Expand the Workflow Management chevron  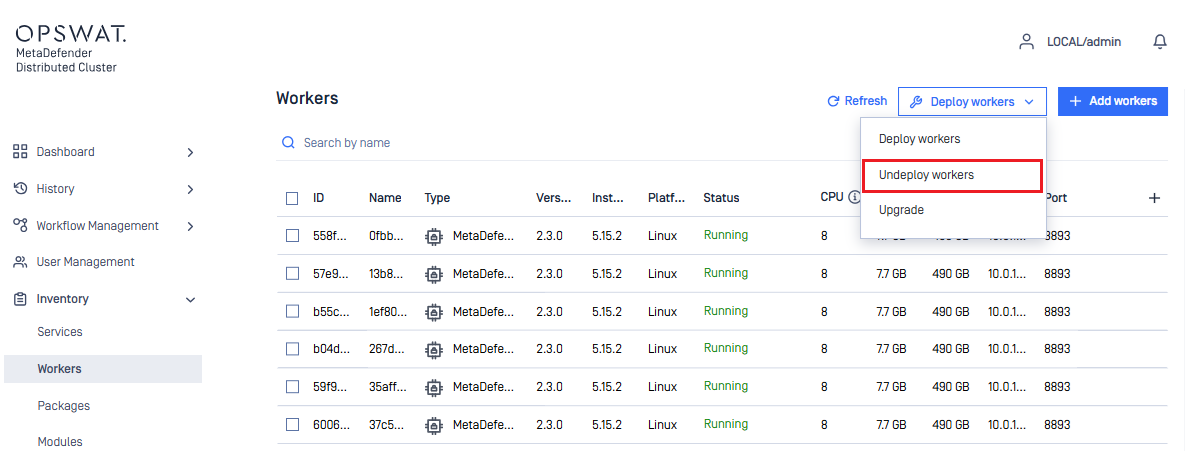pos(190,226)
